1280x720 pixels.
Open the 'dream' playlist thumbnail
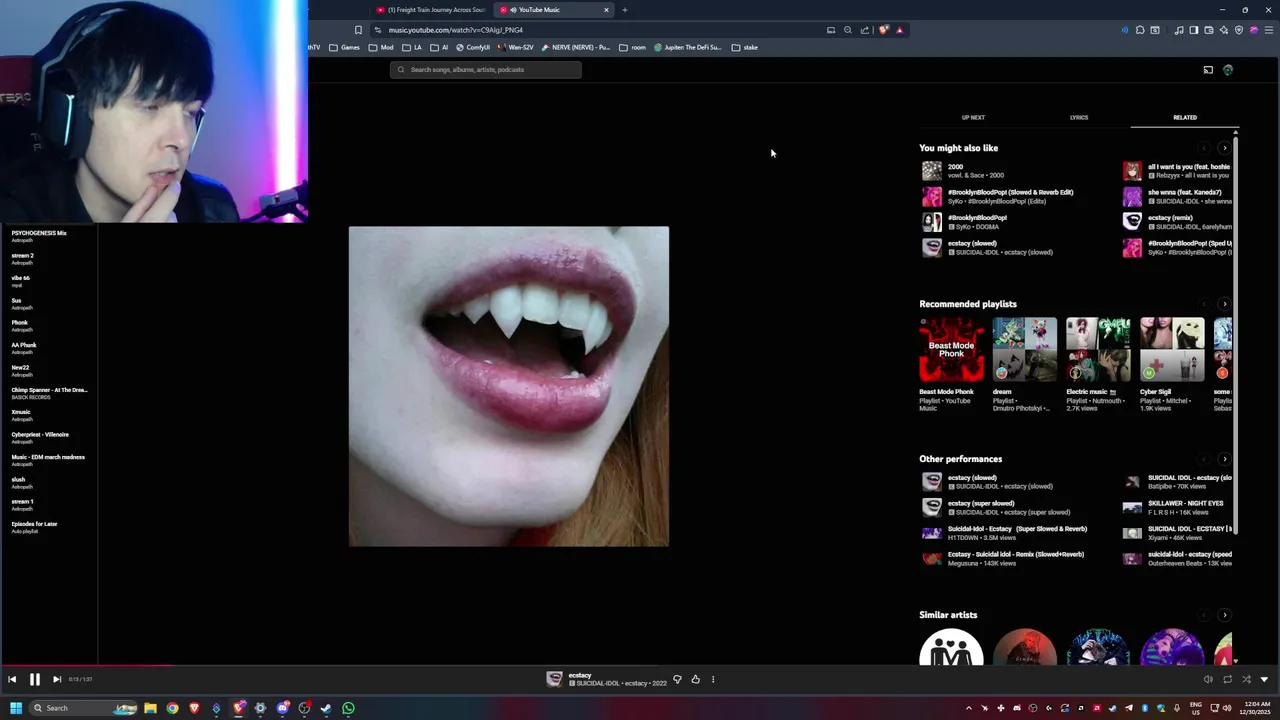click(1025, 350)
